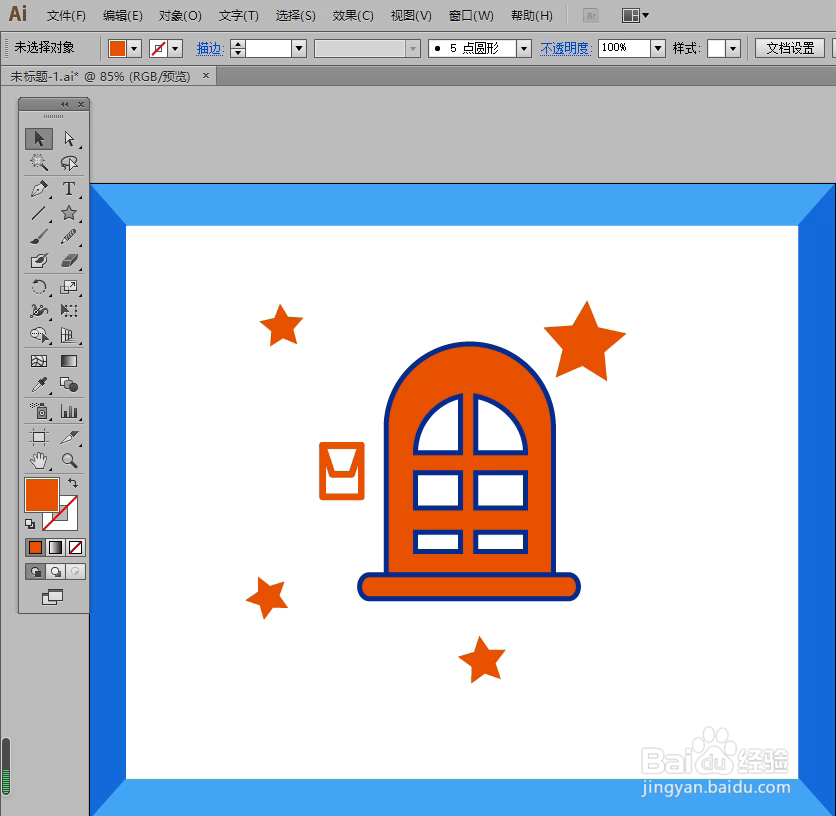Choose the Lasso tool
Image resolution: width=836 pixels, height=816 pixels.
(x=69, y=163)
